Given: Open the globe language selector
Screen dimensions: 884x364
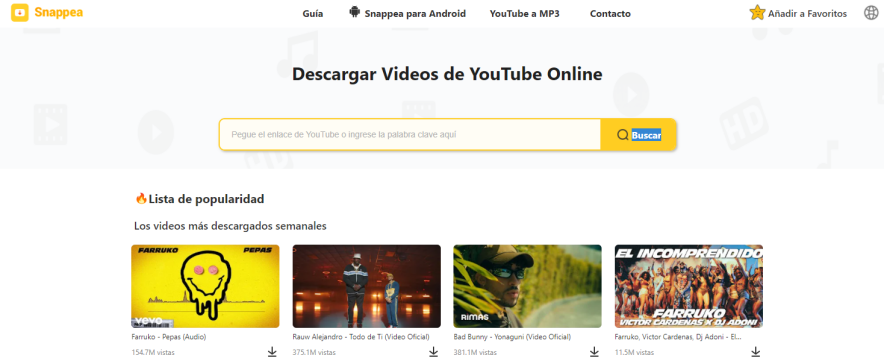Looking at the screenshot, I should click(x=871, y=12).
